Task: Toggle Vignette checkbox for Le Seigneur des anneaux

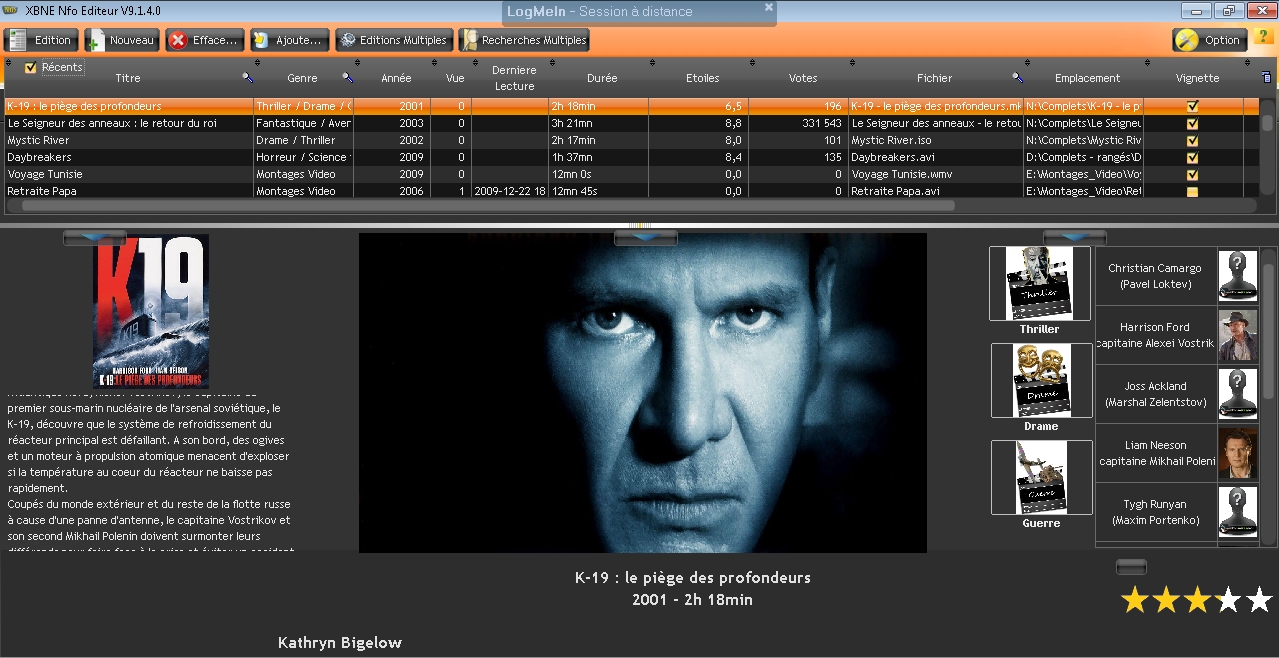Action: tap(1192, 123)
